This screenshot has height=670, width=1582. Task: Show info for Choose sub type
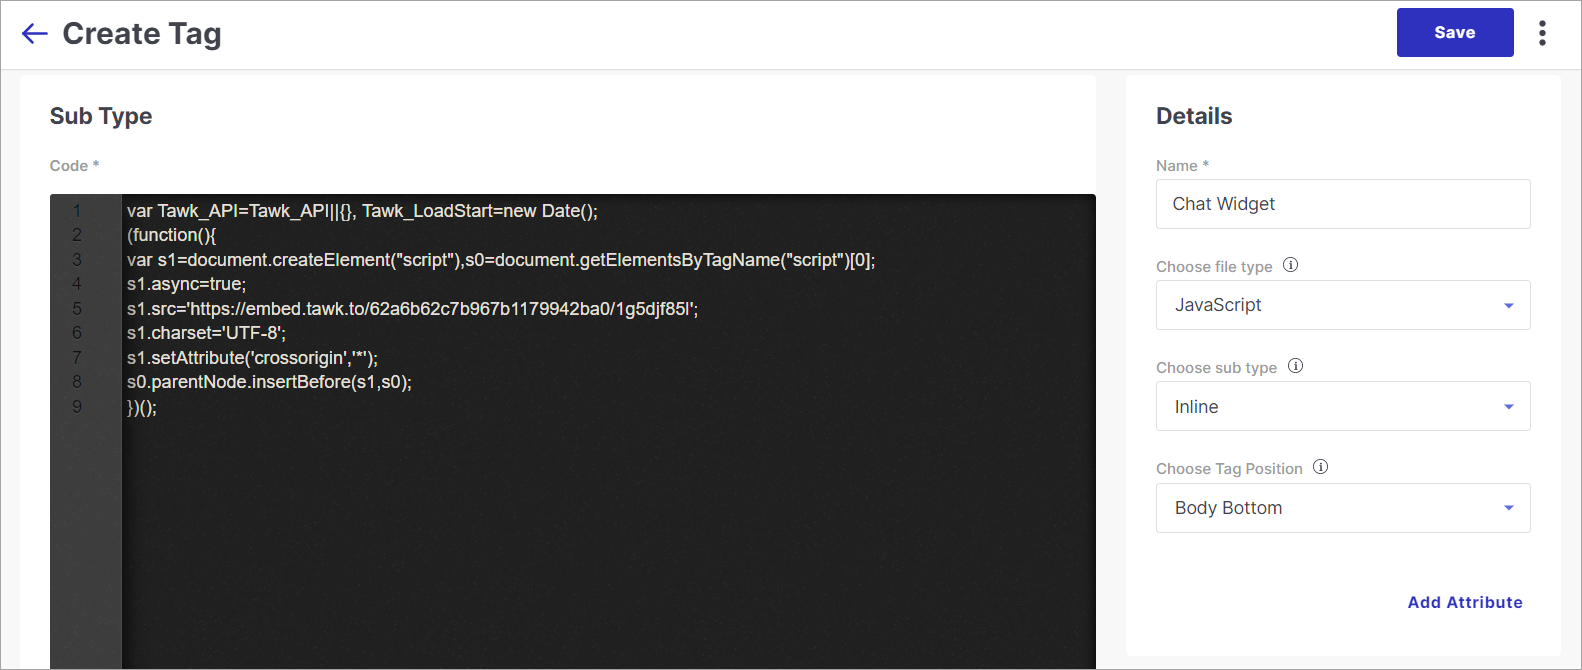click(x=1295, y=366)
